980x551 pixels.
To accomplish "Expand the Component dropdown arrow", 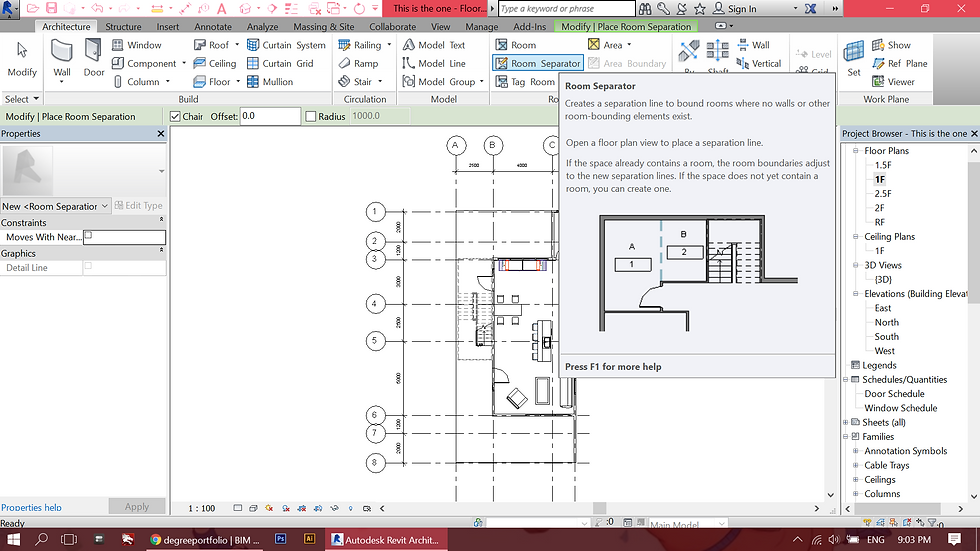I will click(x=184, y=63).
